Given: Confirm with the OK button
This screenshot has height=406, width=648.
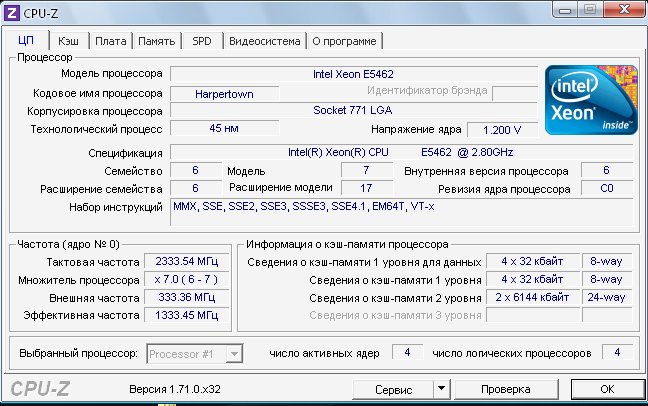Looking at the screenshot, I should 607,389.
